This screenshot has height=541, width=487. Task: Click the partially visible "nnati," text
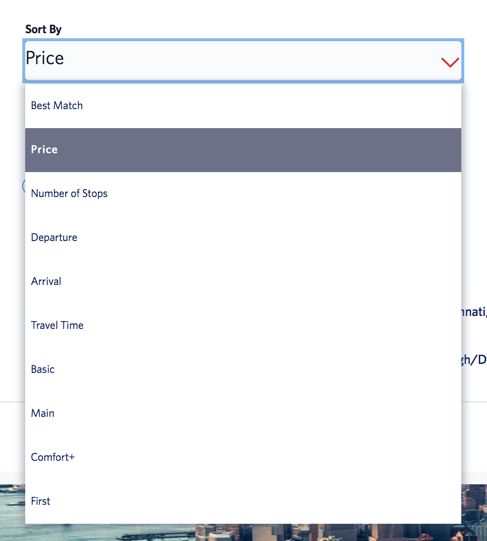click(474, 312)
